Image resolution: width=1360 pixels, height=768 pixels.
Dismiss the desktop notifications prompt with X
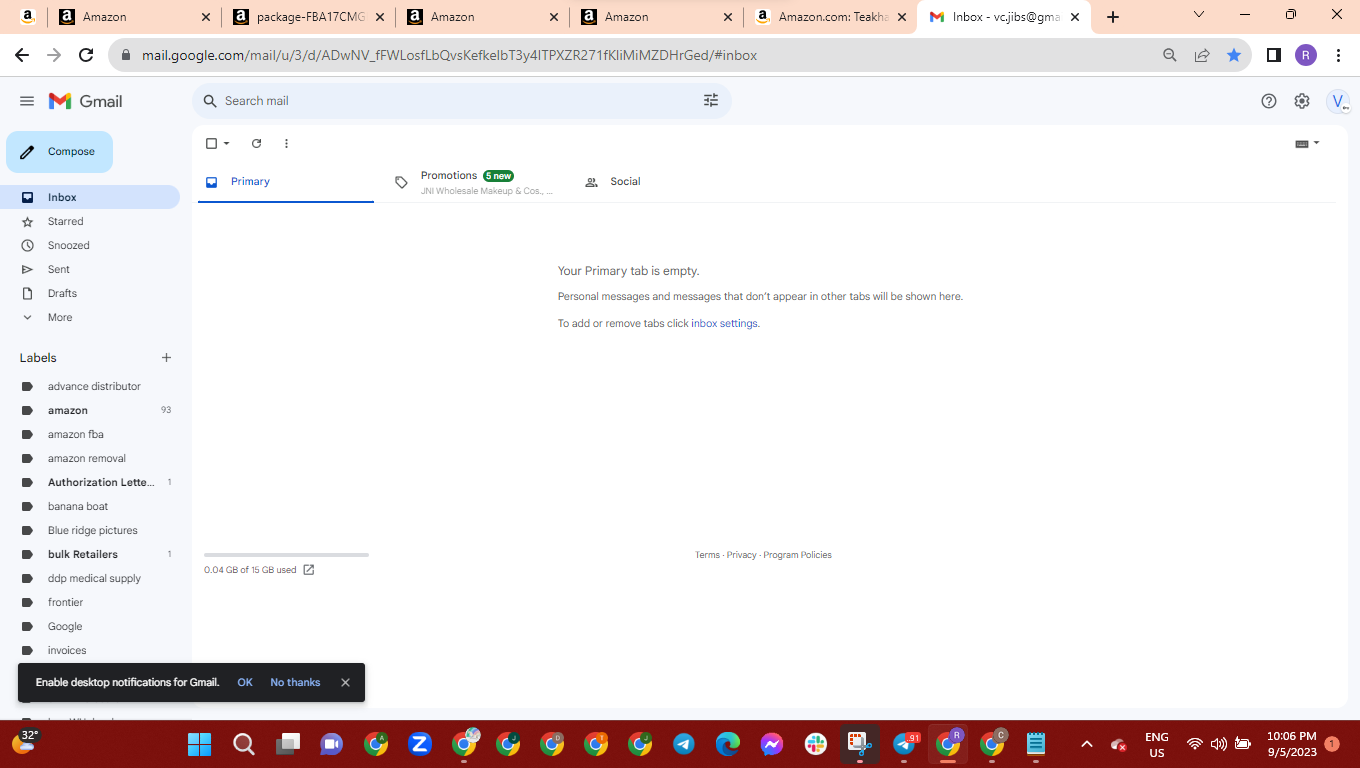(x=345, y=683)
